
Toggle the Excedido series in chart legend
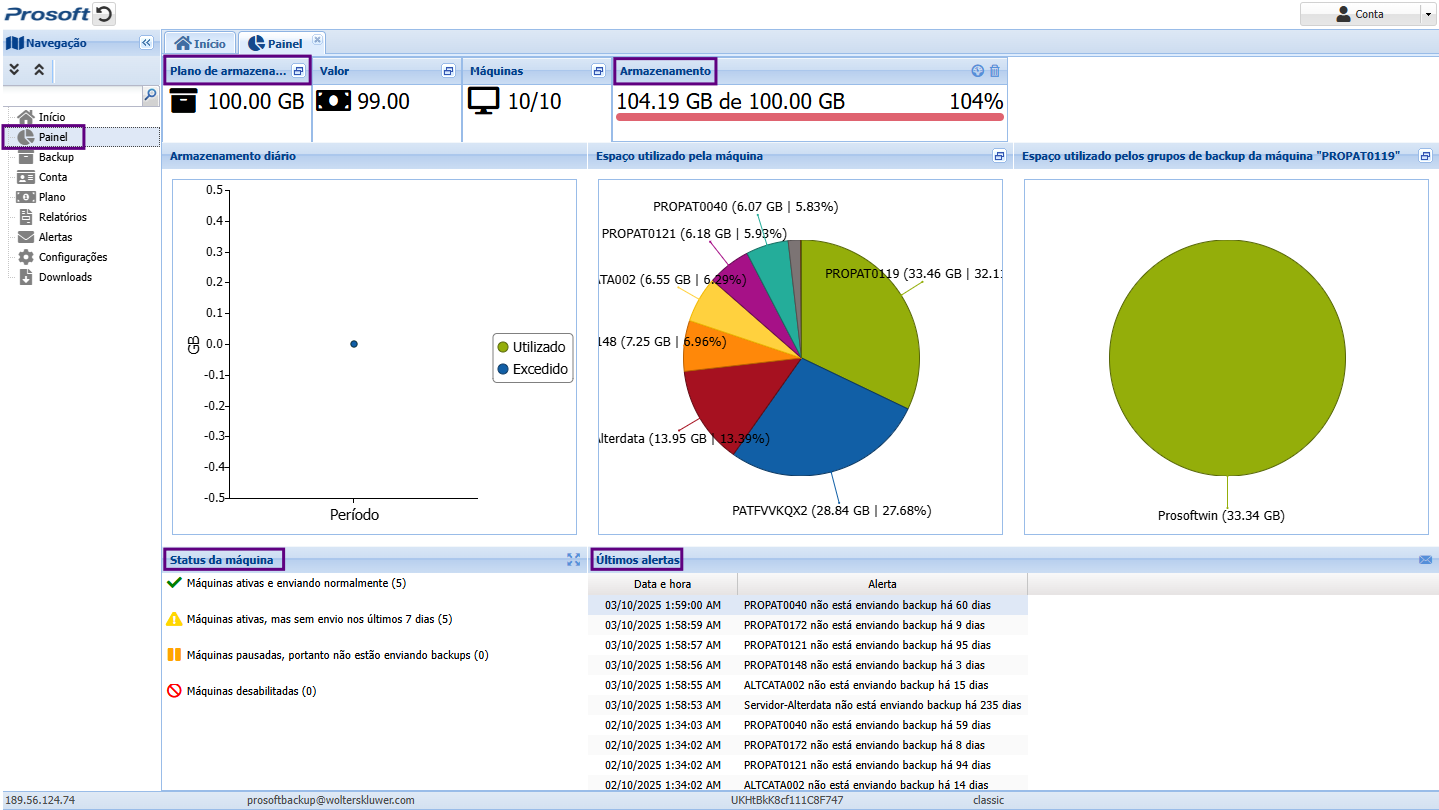[x=532, y=369]
